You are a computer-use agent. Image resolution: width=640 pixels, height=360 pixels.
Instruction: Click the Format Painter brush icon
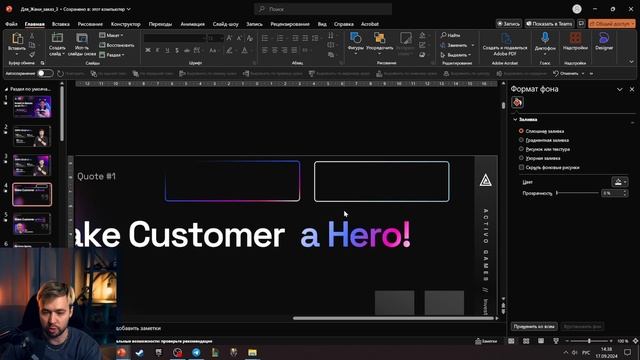[x=32, y=54]
